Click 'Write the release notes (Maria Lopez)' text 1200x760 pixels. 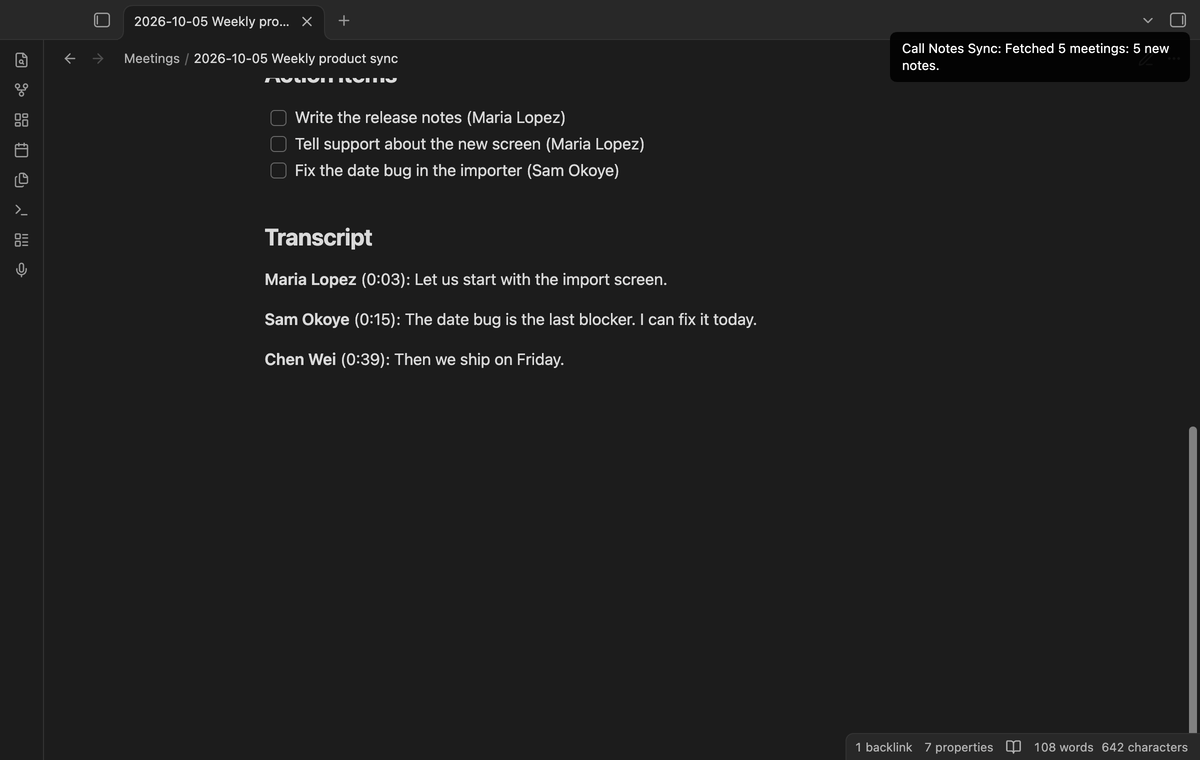click(430, 118)
